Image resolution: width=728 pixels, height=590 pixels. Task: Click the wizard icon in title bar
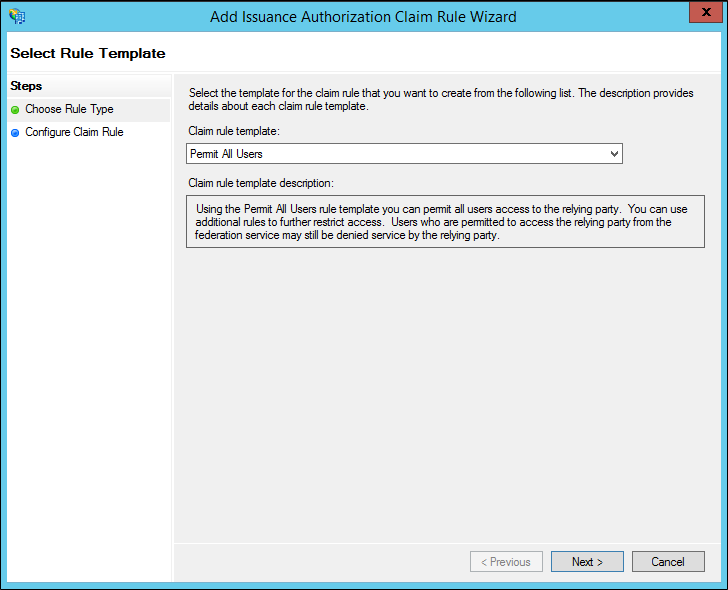(x=17, y=16)
